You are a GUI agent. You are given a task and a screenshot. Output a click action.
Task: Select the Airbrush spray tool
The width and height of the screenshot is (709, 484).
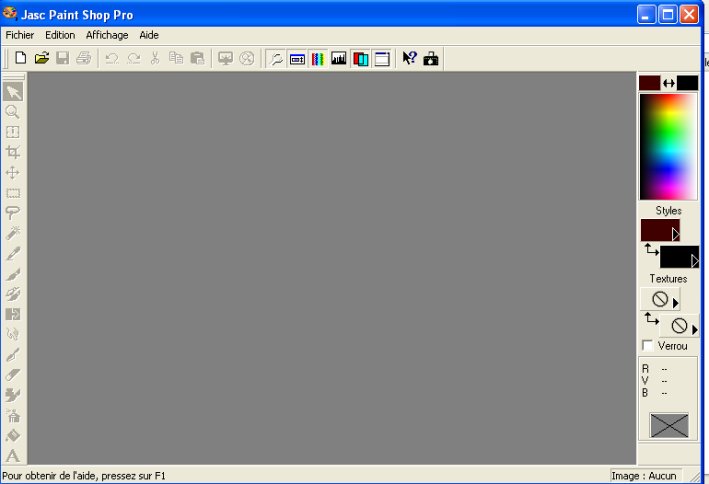click(x=13, y=416)
